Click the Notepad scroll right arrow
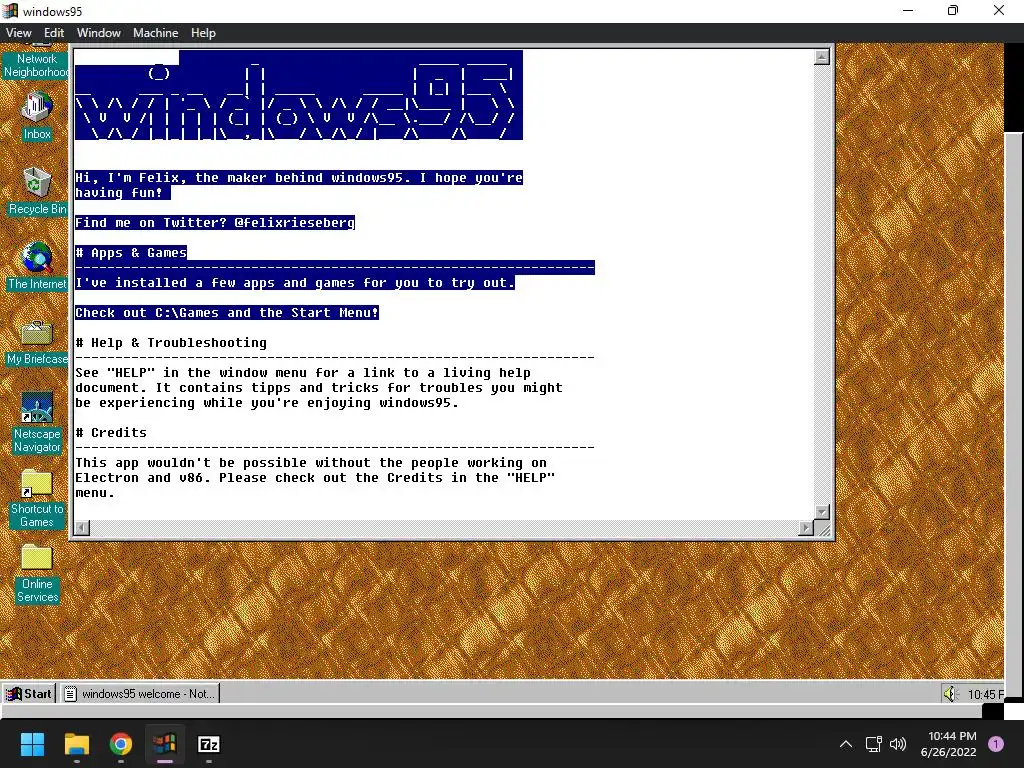 pos(806,528)
